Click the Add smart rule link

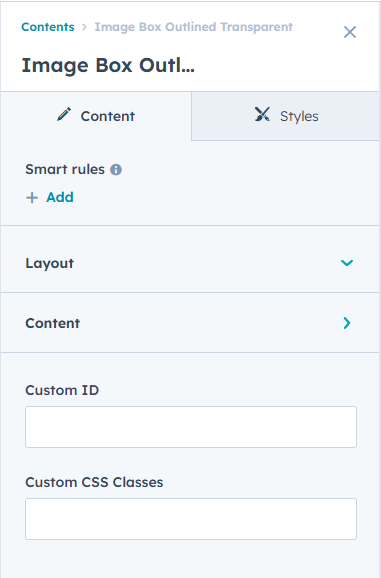tap(60, 197)
